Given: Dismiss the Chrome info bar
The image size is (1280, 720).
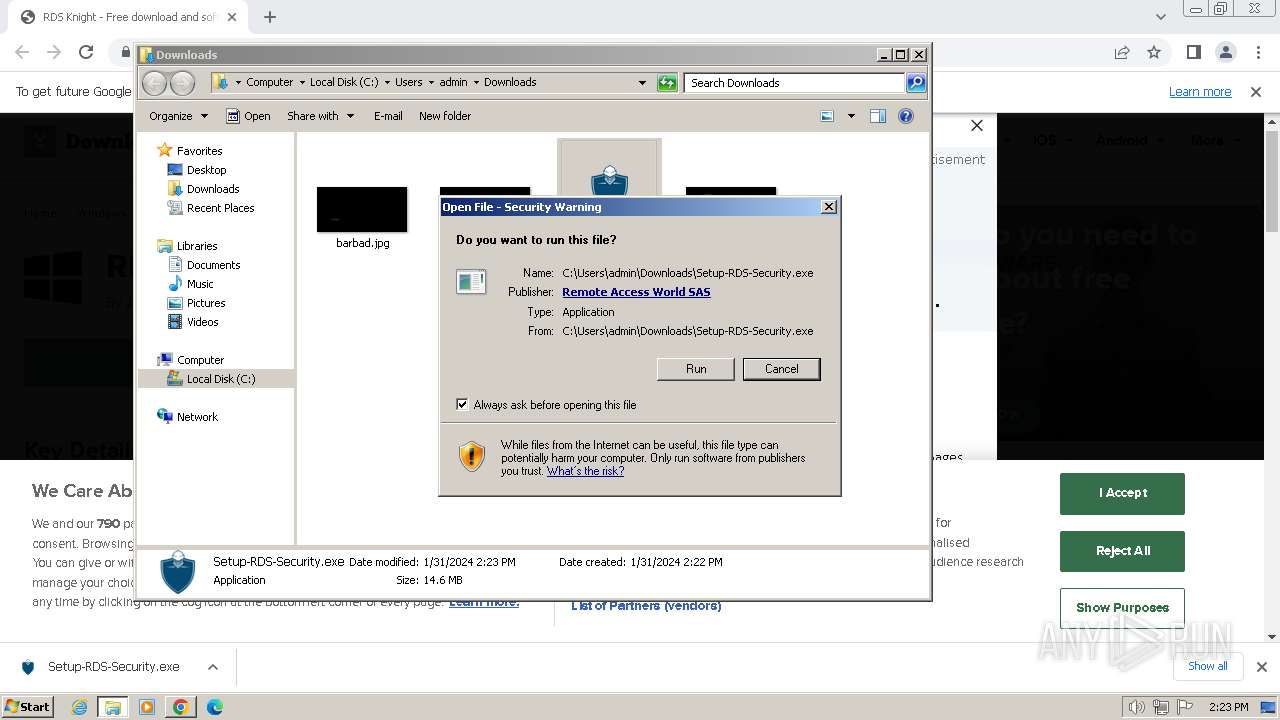Looking at the screenshot, I should click(1256, 92).
